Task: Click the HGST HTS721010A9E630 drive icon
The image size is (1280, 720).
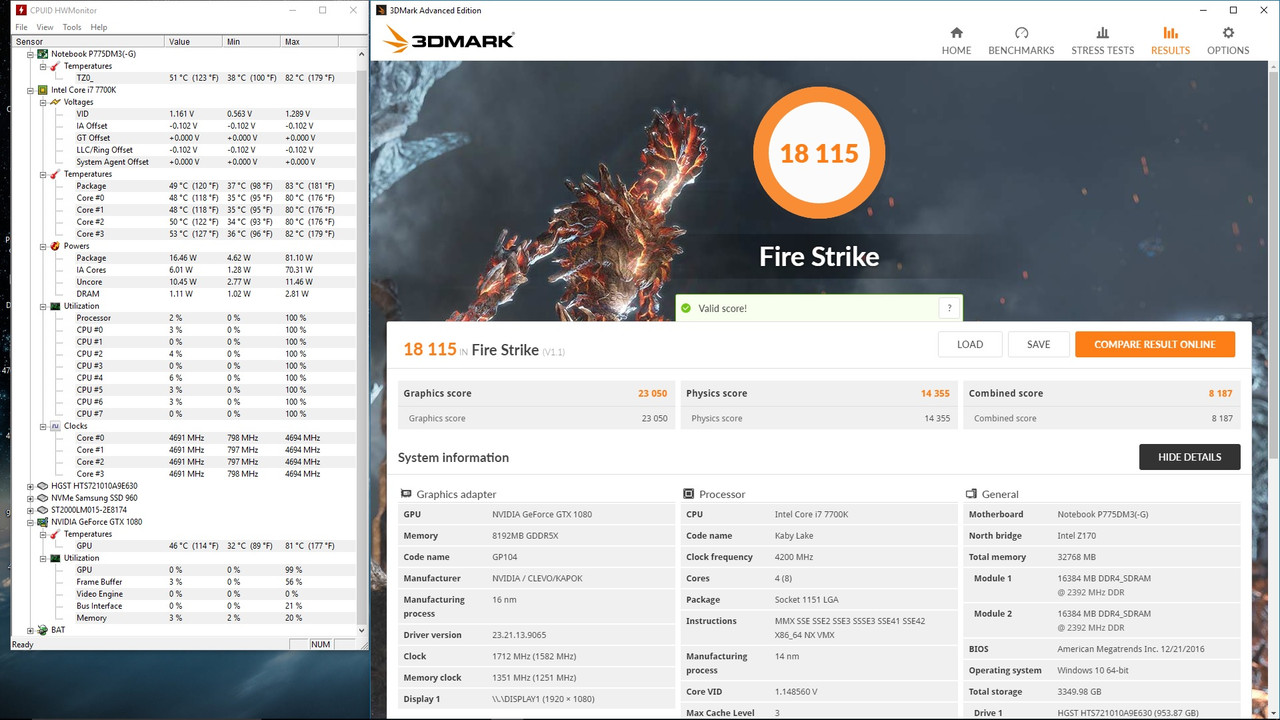Action: [x=43, y=486]
